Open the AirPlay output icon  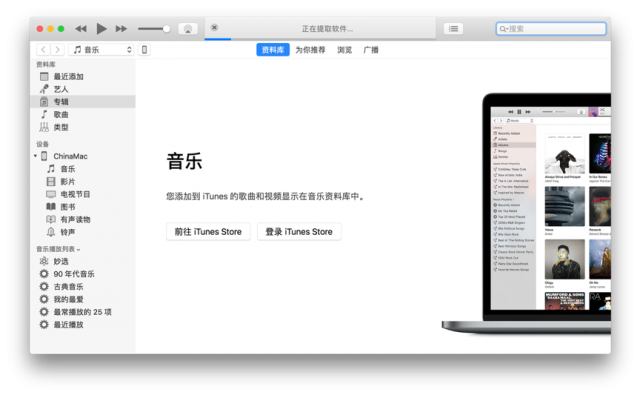(188, 29)
